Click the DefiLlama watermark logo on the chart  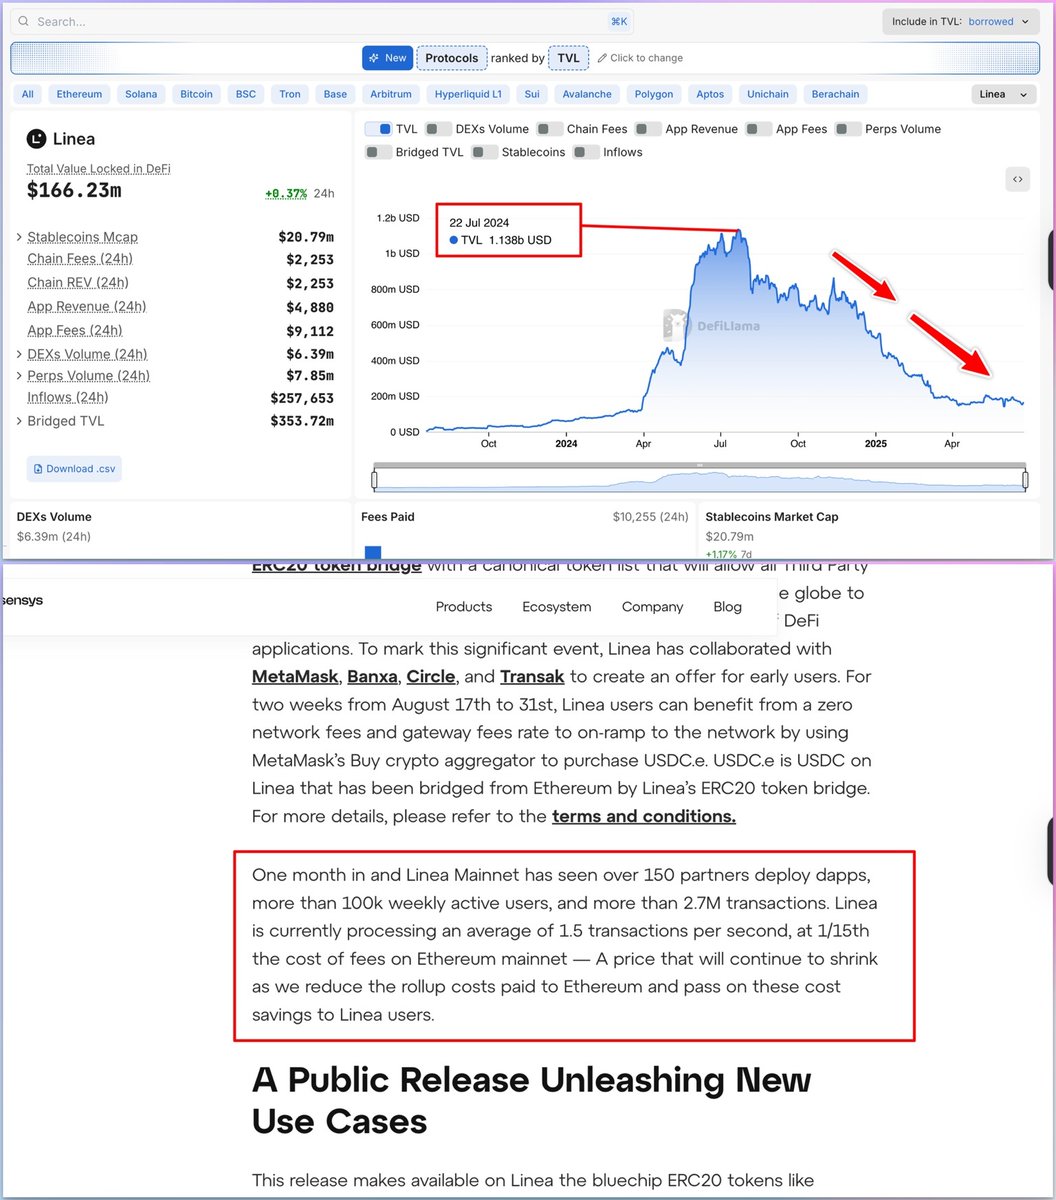tap(676, 325)
